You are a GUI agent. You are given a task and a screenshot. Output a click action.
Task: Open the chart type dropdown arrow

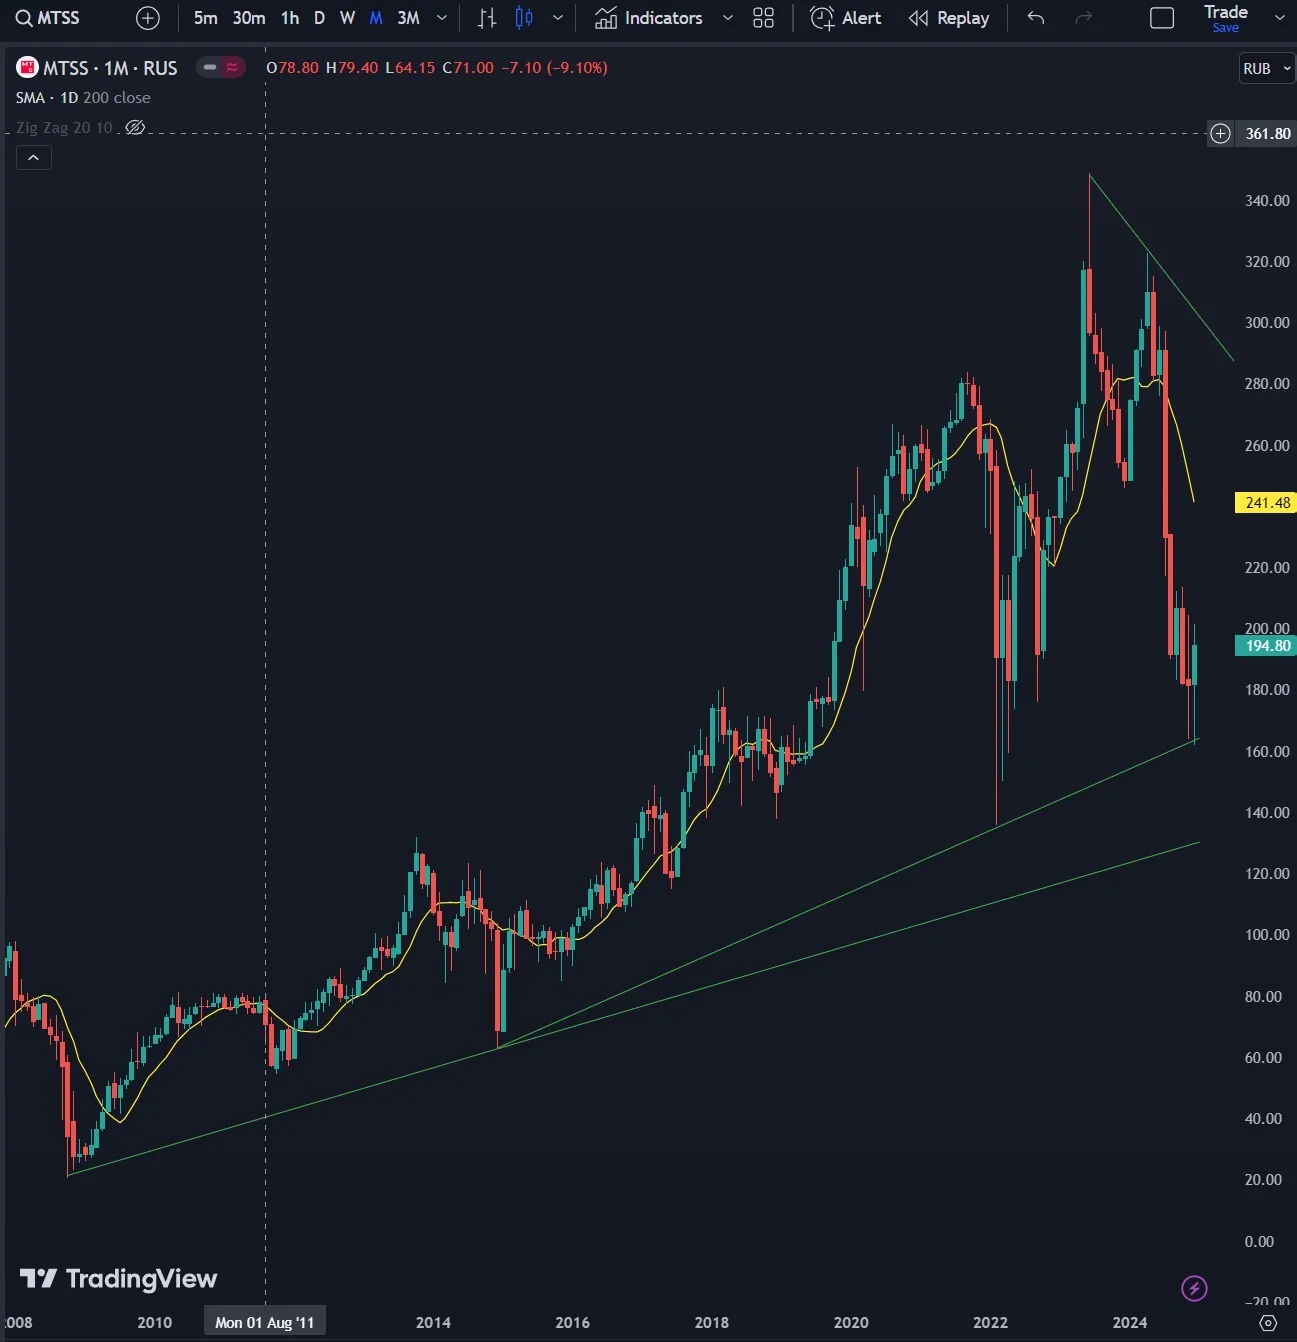(558, 18)
